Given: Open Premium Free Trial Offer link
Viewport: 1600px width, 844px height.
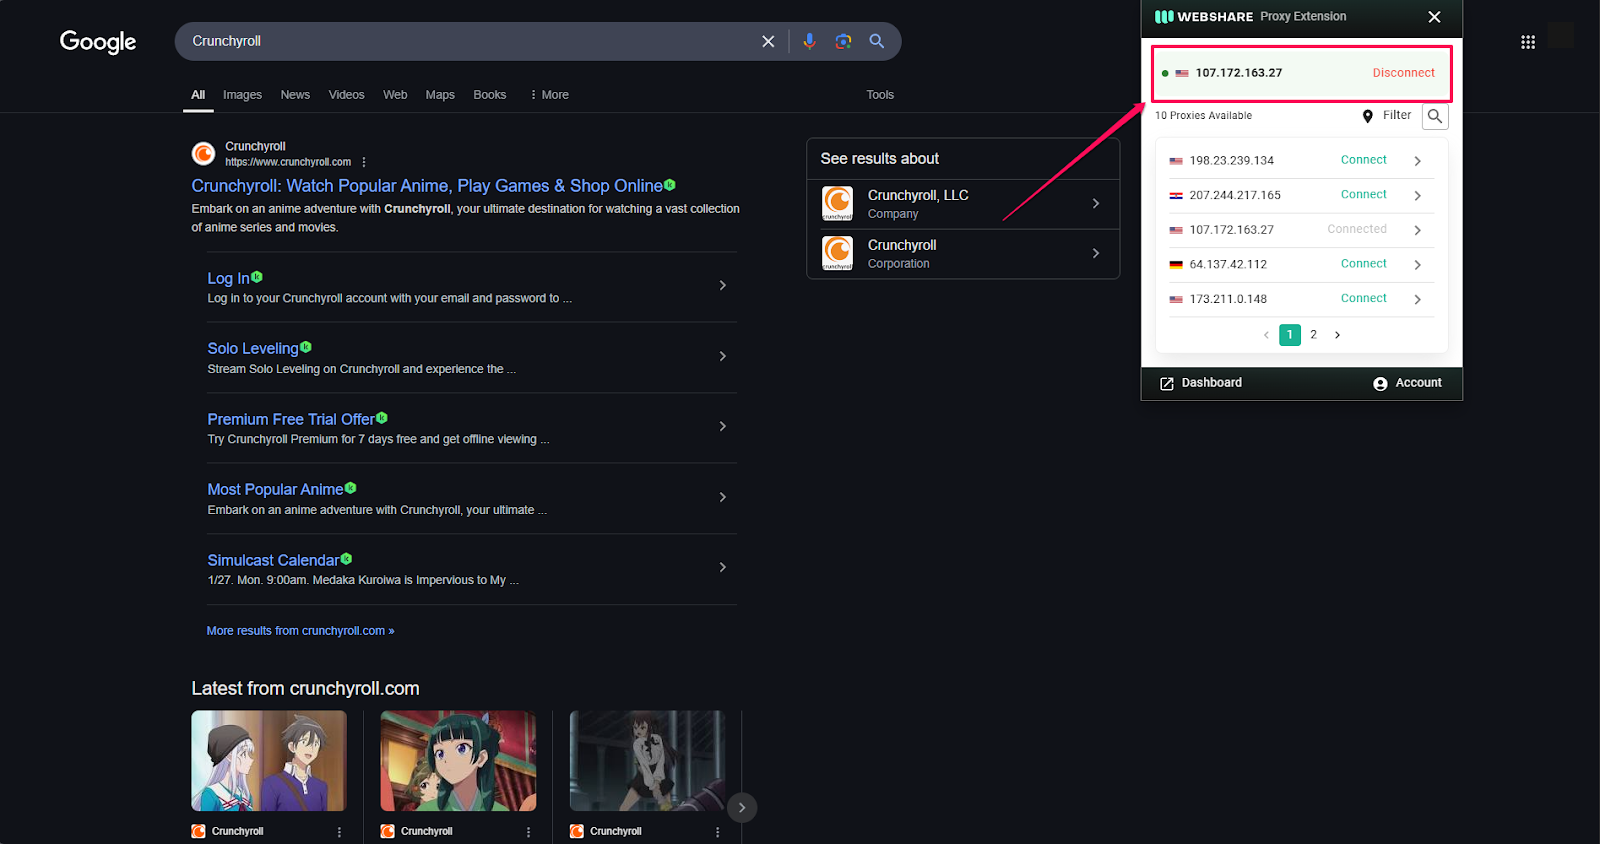Looking at the screenshot, I should 291,420.
